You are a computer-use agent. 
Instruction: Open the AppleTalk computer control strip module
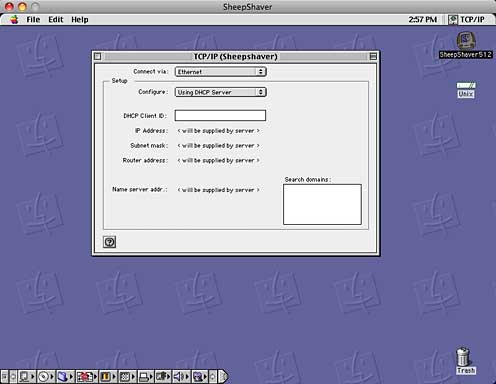27,377
